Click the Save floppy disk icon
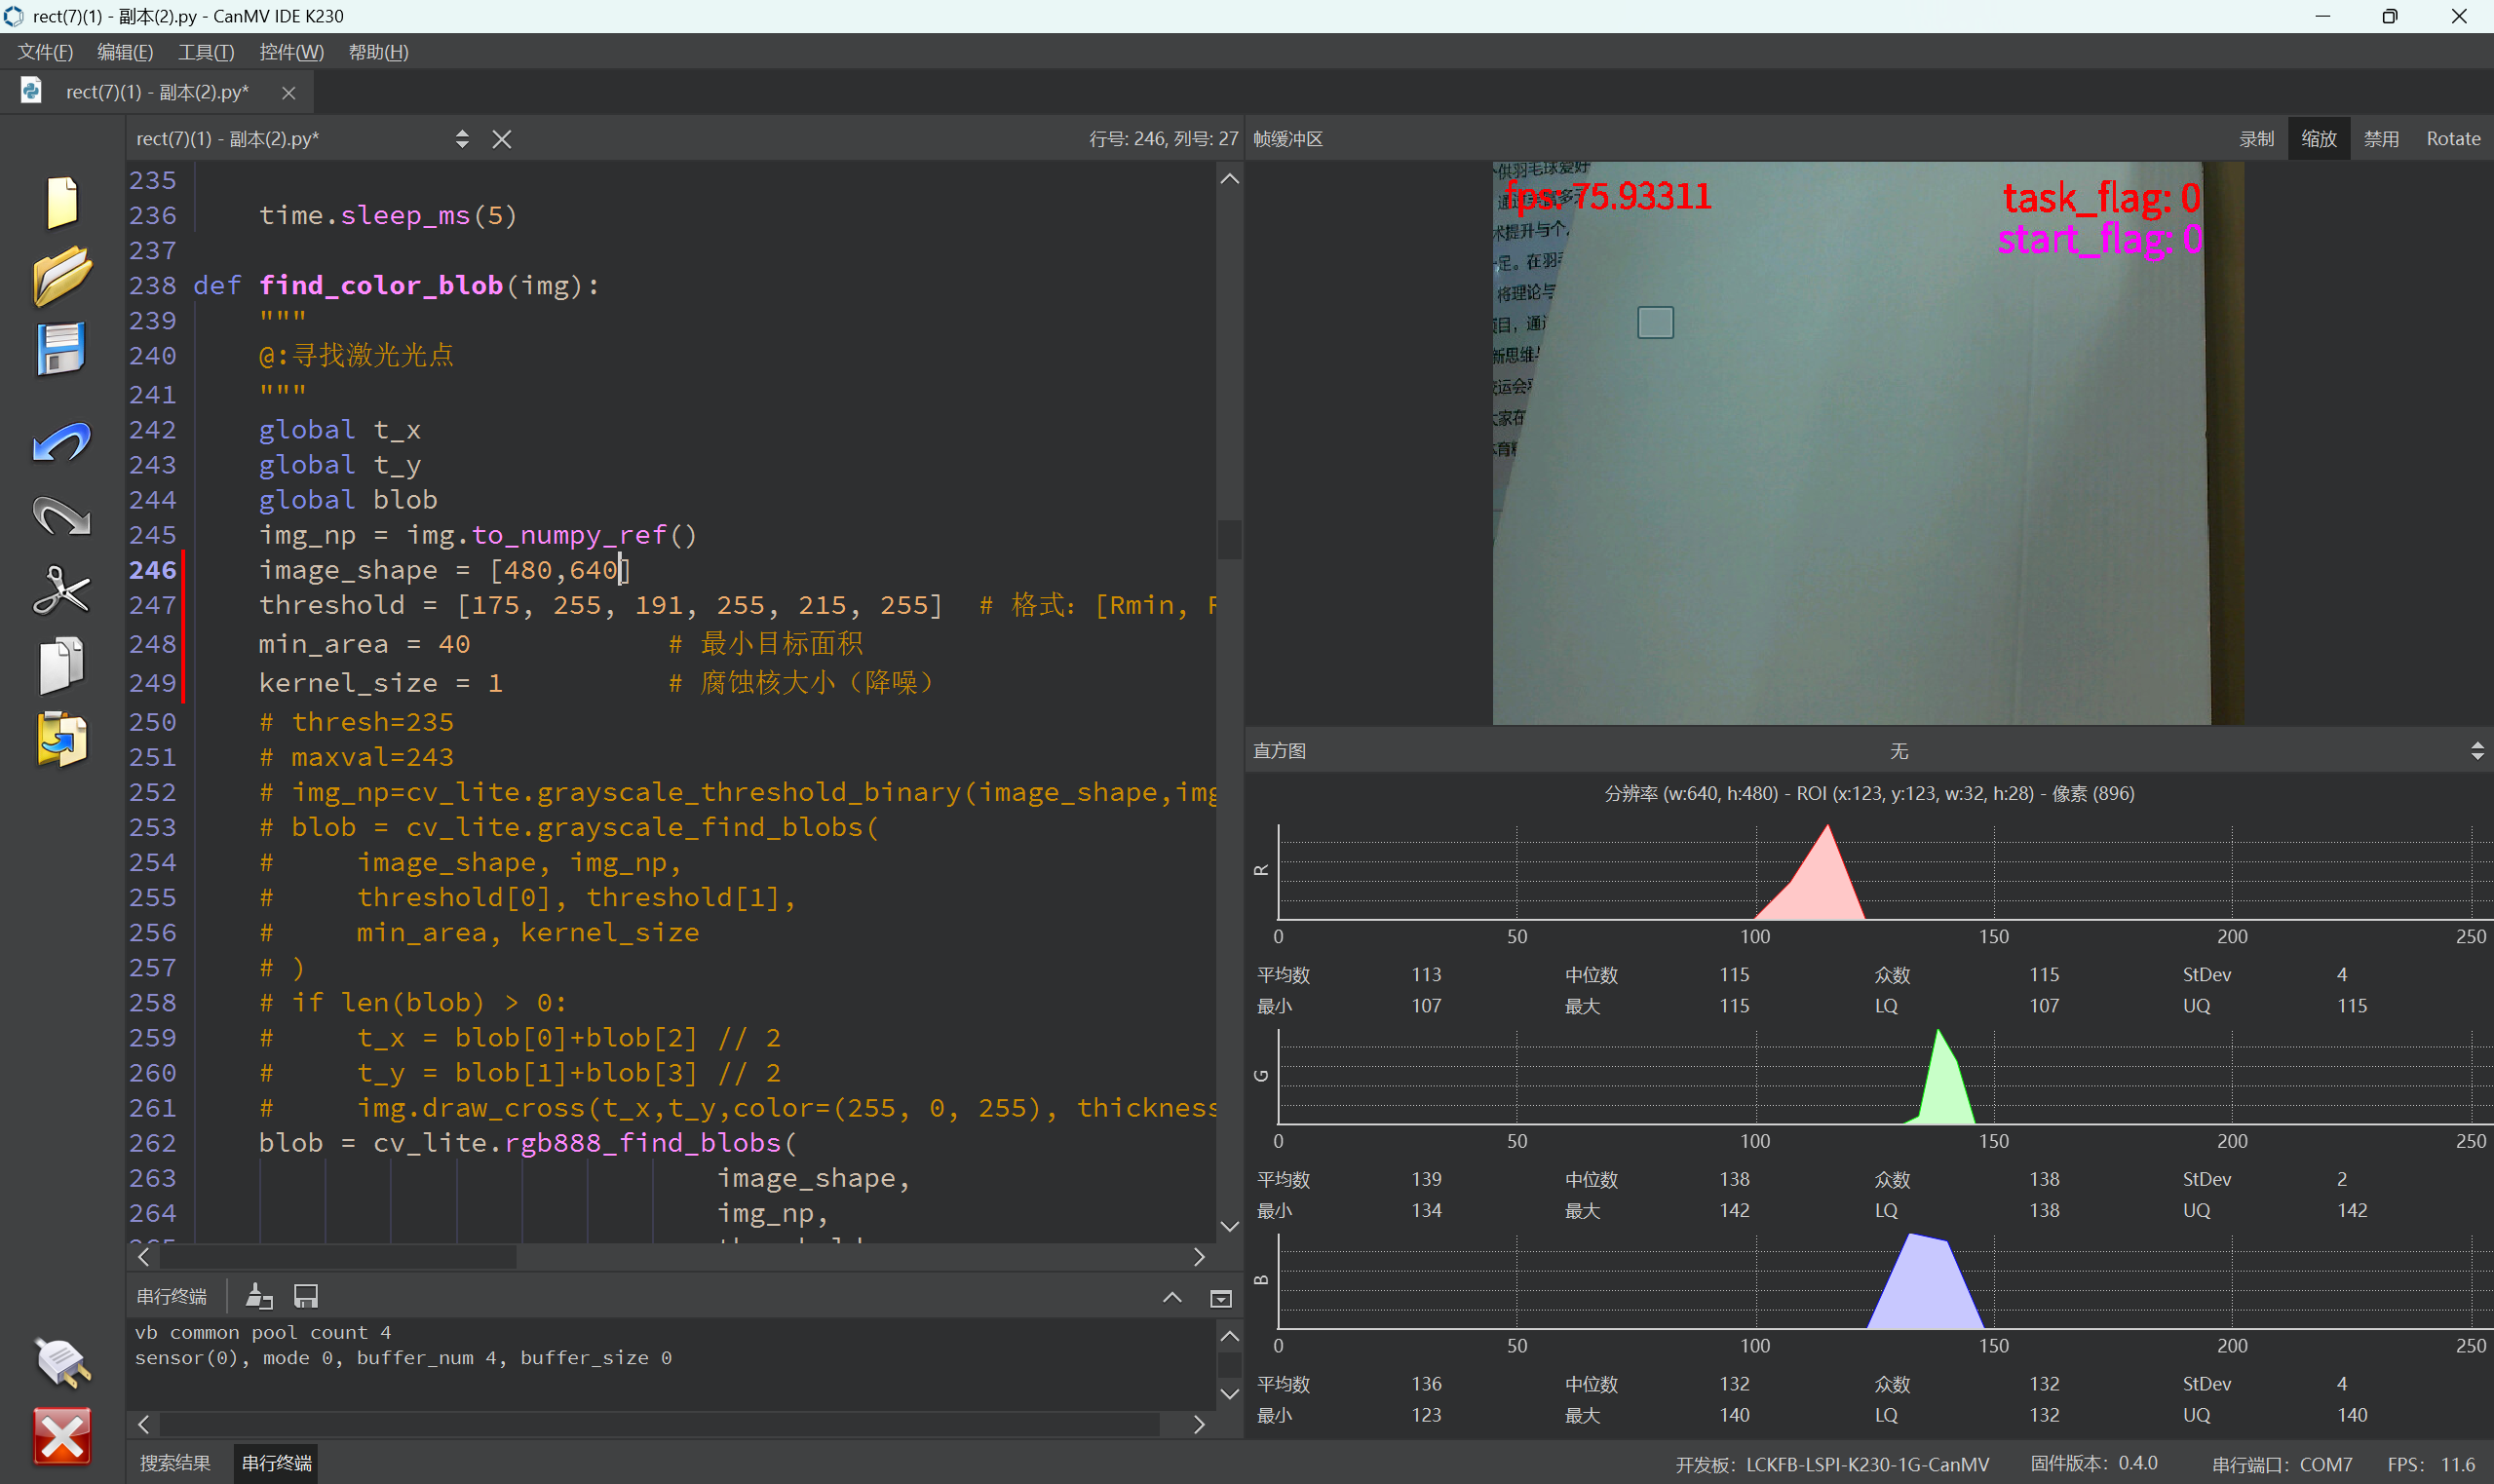 point(62,349)
